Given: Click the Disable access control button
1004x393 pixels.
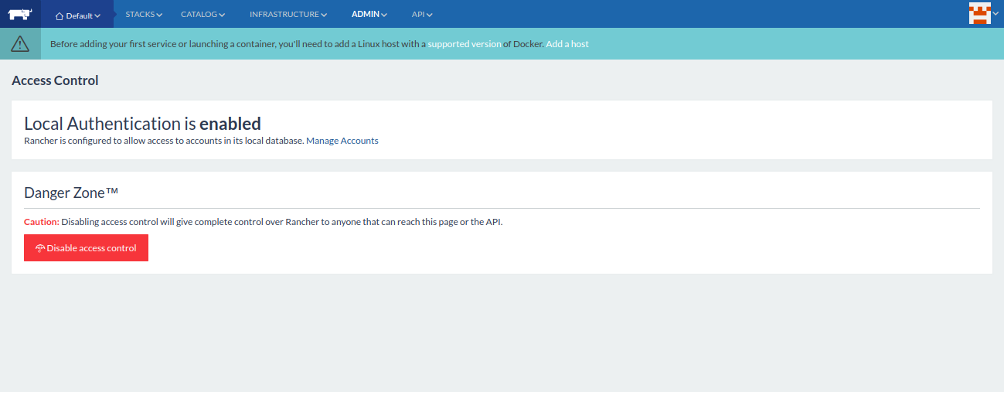Looking at the screenshot, I should tap(86, 248).
